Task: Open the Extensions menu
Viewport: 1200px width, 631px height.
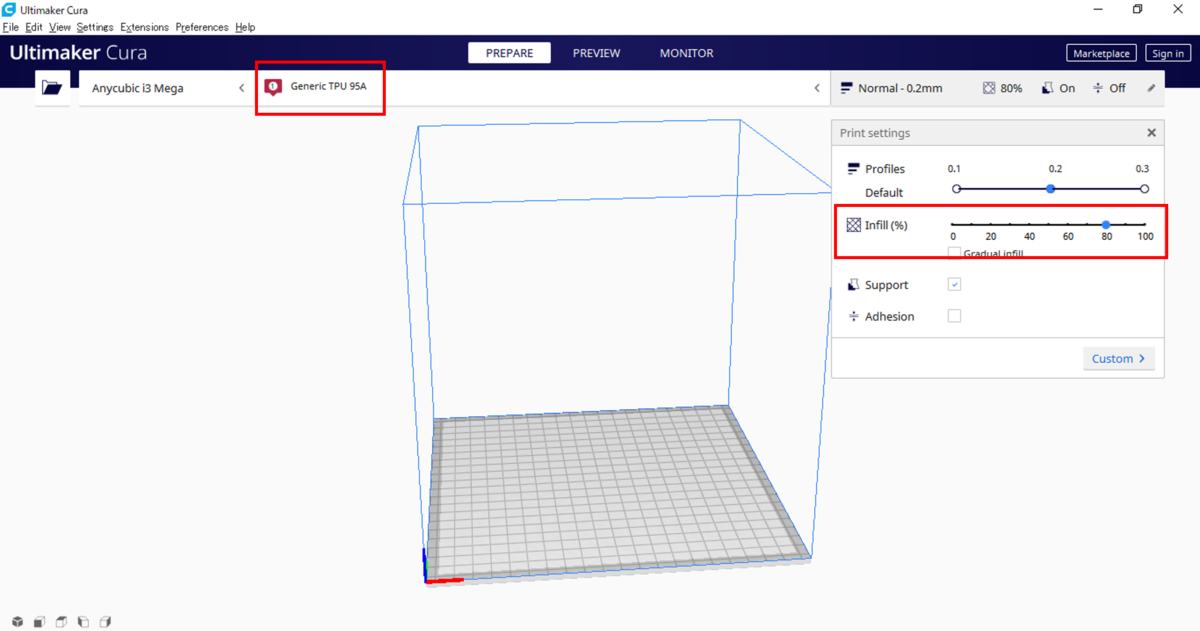Action: (x=144, y=27)
